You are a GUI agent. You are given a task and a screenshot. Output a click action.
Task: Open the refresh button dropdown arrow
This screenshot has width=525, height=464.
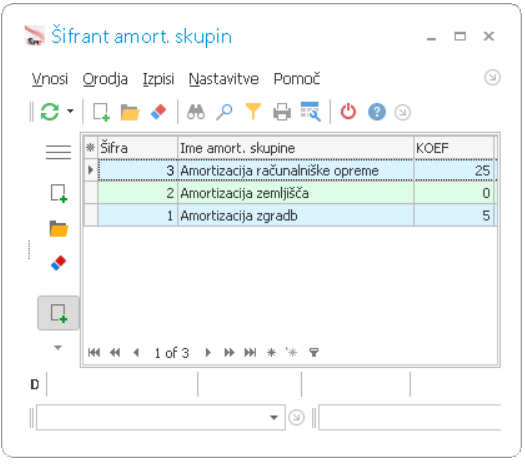coord(70,111)
